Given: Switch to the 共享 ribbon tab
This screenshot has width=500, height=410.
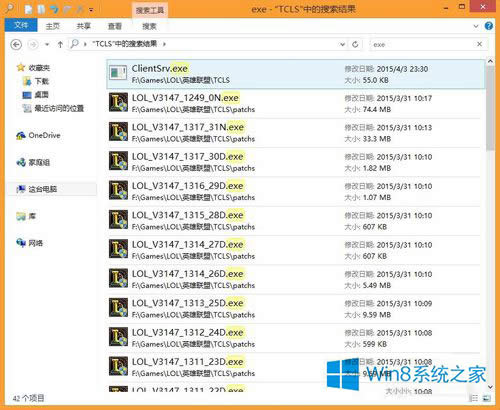Looking at the screenshot, I should 83,26.
